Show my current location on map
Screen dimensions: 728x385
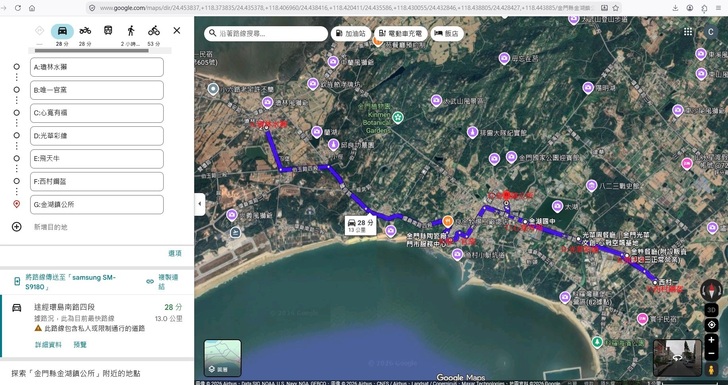pos(711,325)
